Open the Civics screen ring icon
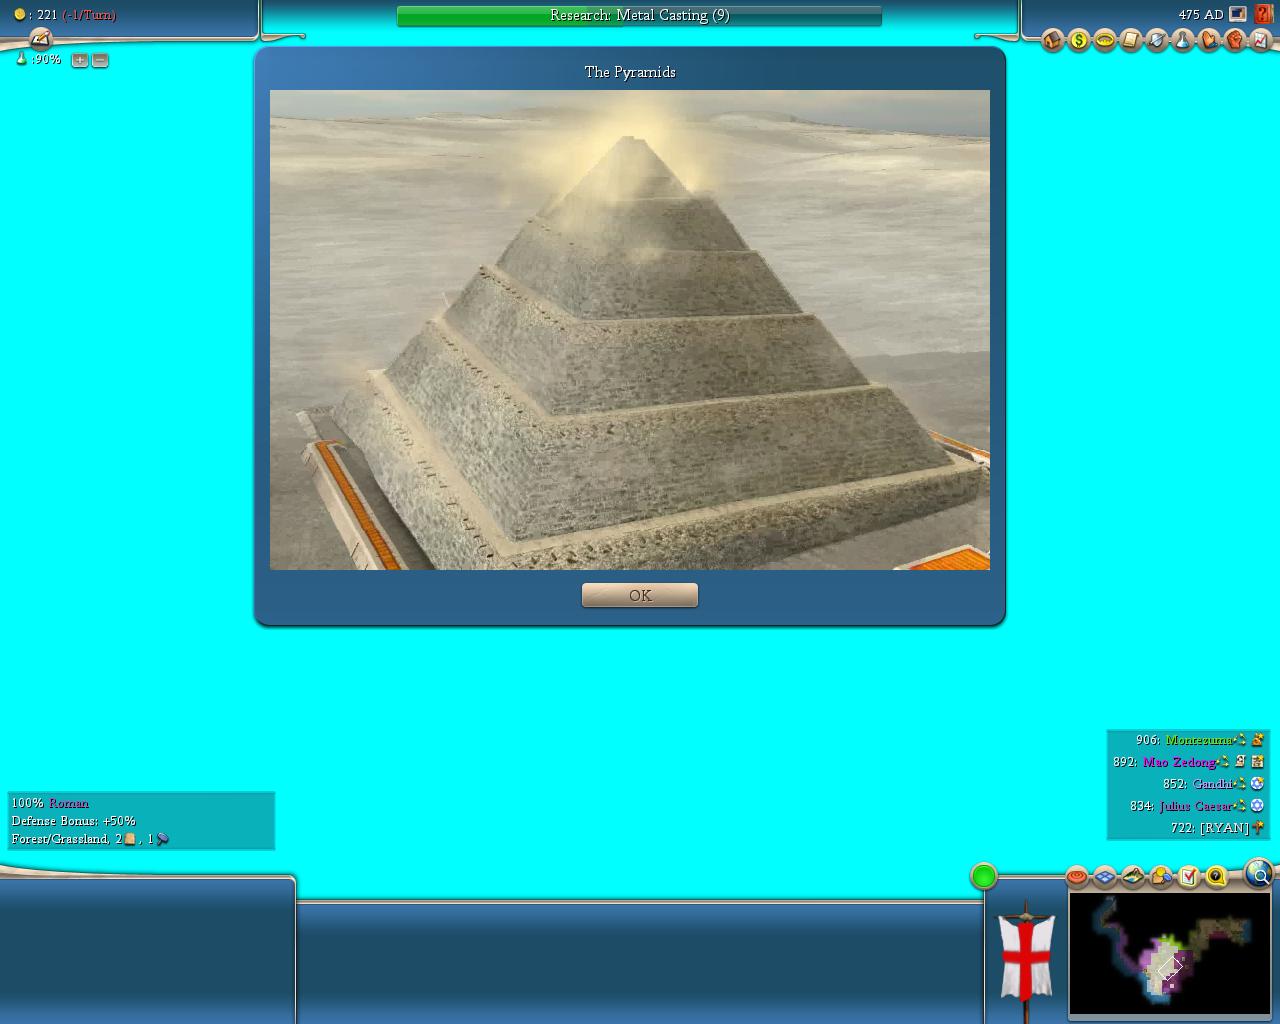 point(1105,40)
